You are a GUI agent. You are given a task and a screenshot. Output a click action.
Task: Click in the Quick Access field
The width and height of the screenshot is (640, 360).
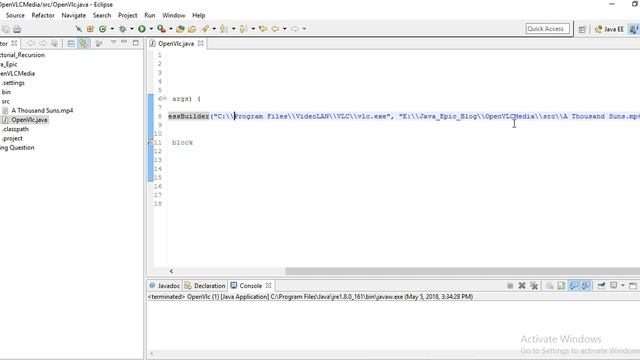(547, 29)
